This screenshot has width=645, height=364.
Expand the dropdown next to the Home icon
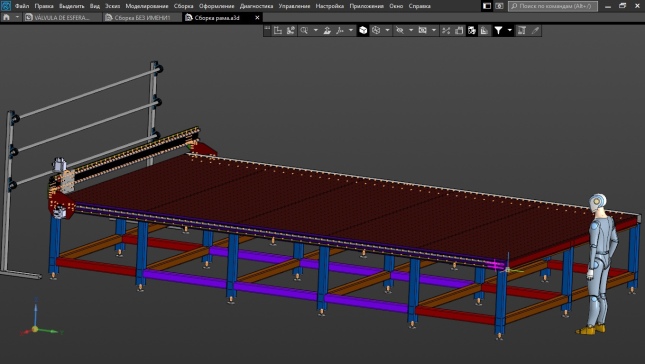coord(17,18)
